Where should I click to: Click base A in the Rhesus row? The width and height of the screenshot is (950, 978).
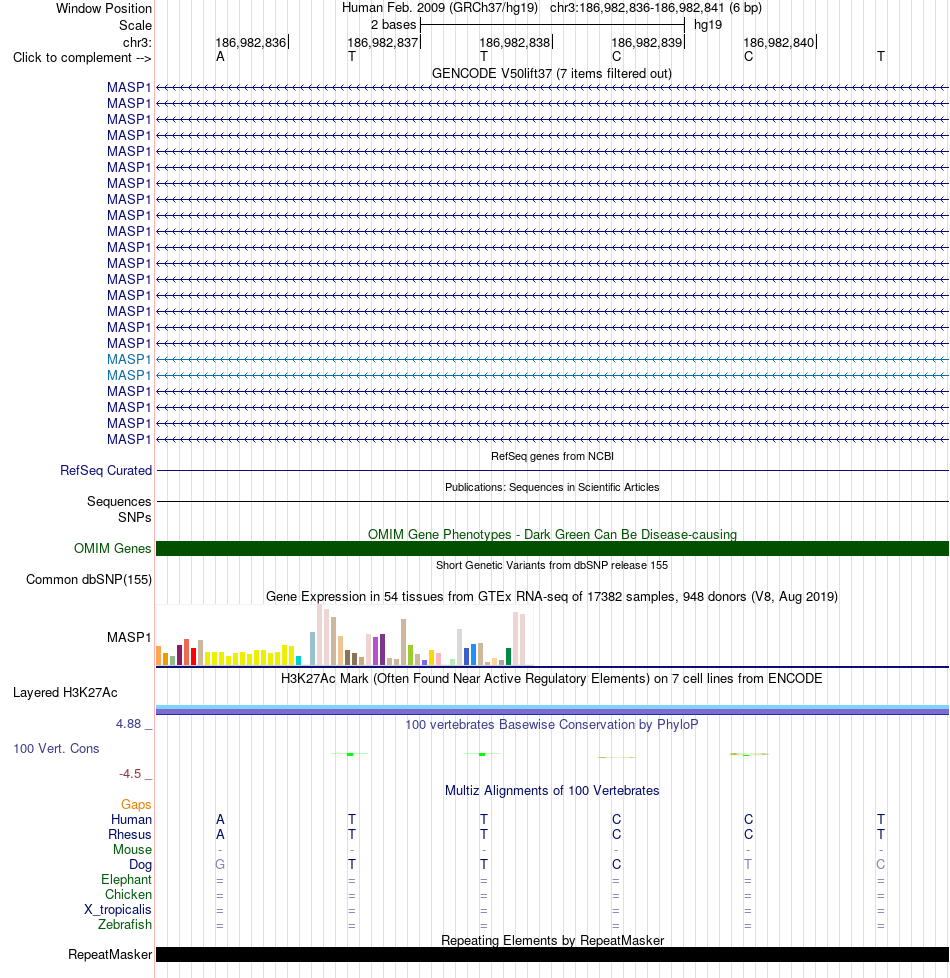click(220, 835)
